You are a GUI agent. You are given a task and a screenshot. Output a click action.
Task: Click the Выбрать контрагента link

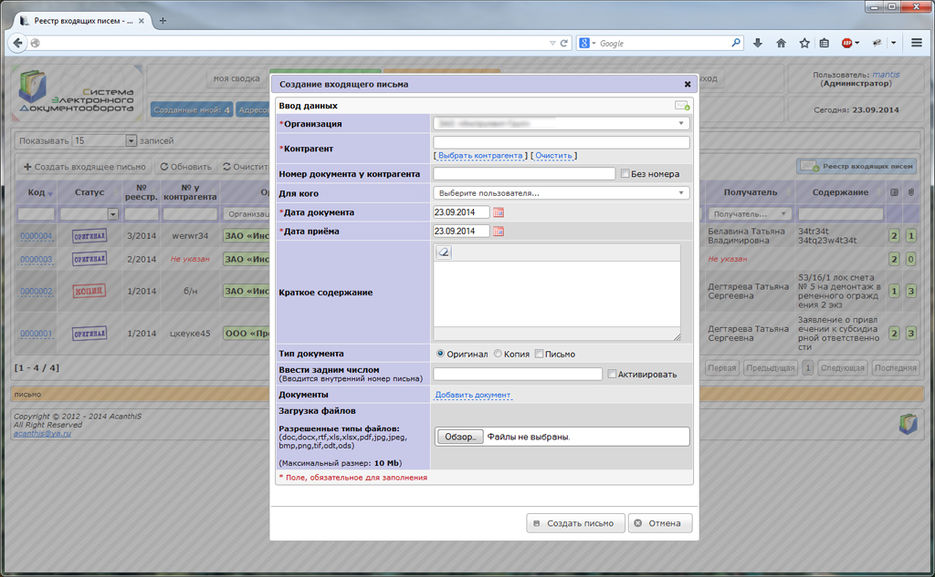click(x=480, y=156)
